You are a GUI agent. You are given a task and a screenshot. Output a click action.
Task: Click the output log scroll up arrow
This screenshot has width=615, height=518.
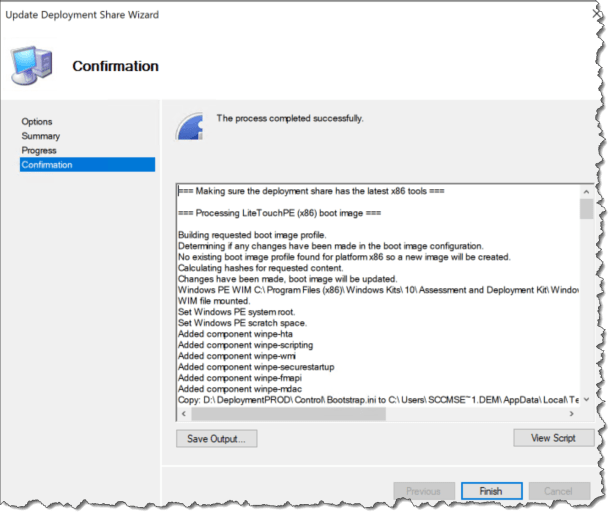pos(586,192)
